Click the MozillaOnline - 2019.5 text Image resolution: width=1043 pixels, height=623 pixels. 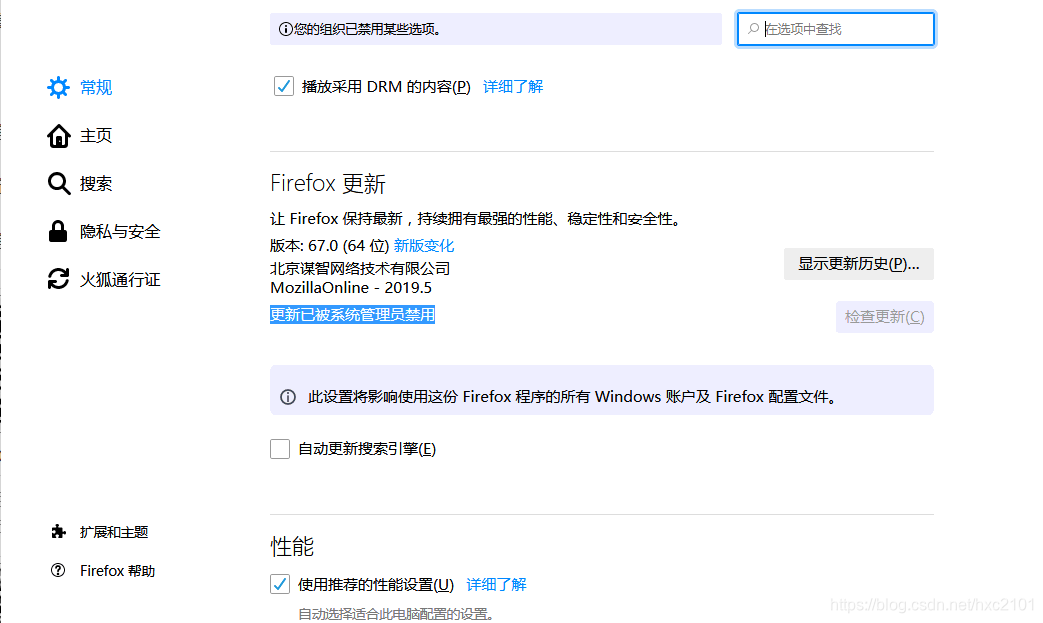[351, 288]
